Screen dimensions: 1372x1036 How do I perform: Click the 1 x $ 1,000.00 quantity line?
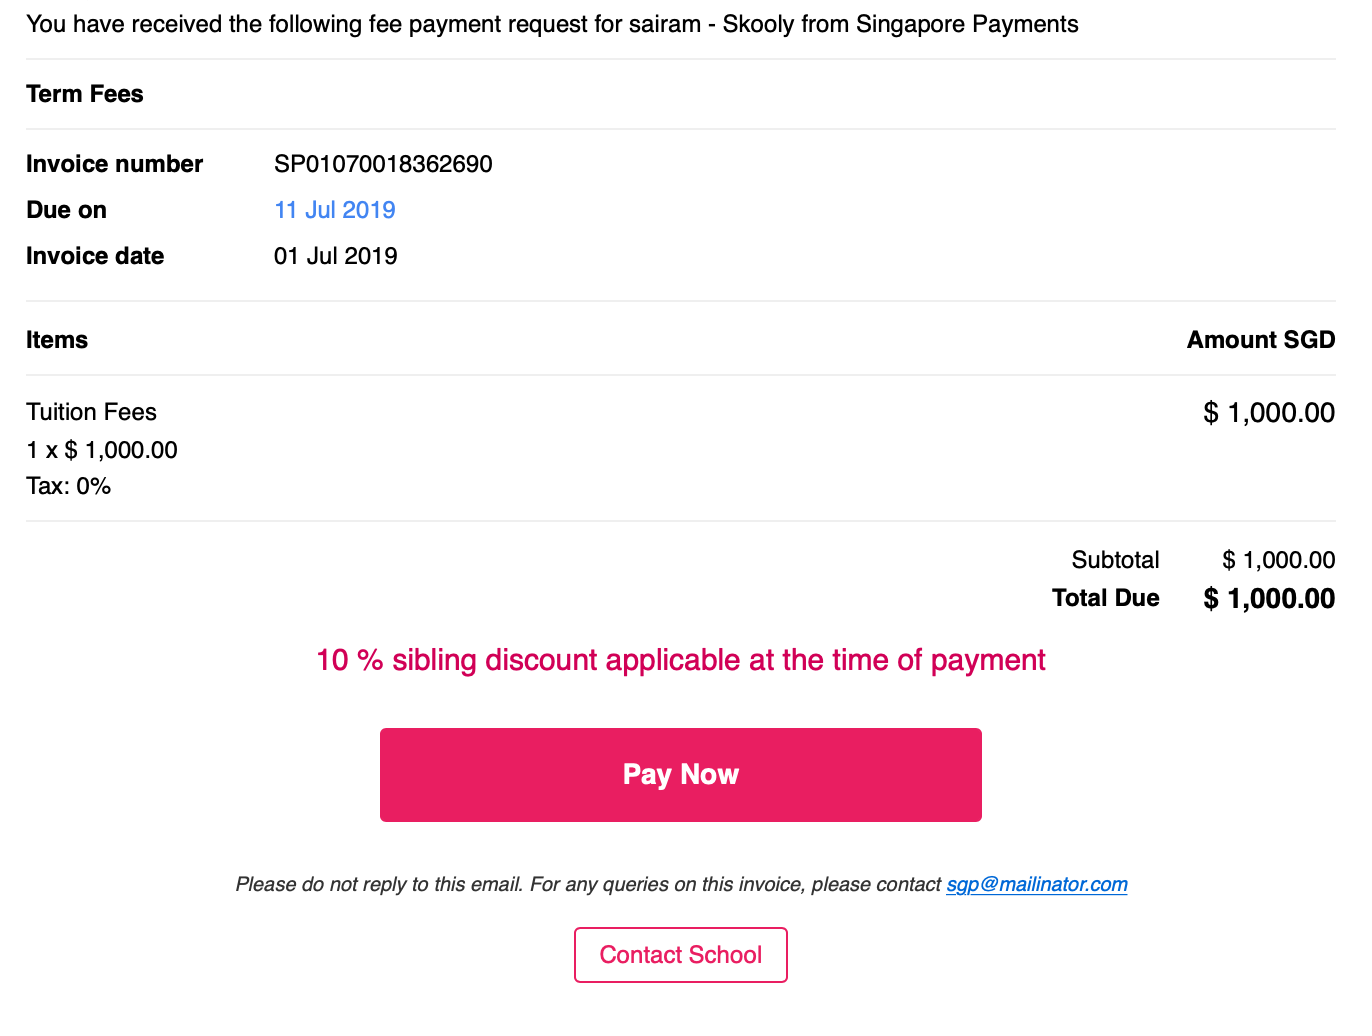[102, 450]
